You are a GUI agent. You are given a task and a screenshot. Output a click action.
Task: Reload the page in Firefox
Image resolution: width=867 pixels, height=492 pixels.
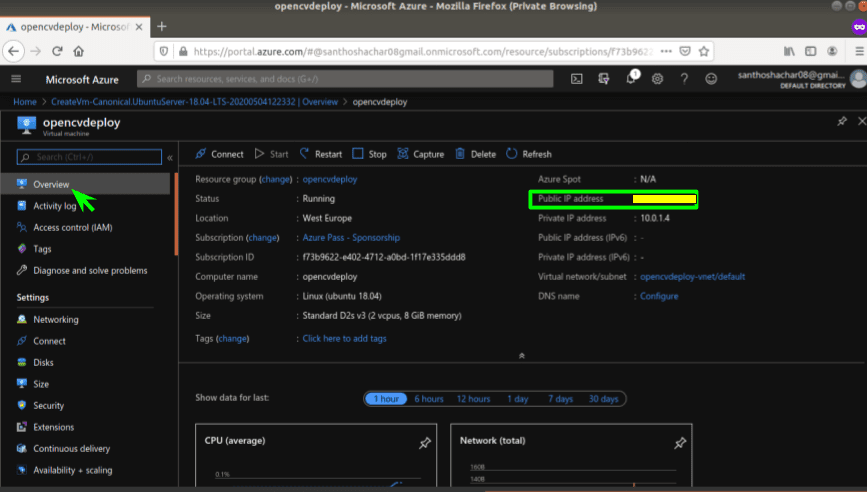(57, 51)
